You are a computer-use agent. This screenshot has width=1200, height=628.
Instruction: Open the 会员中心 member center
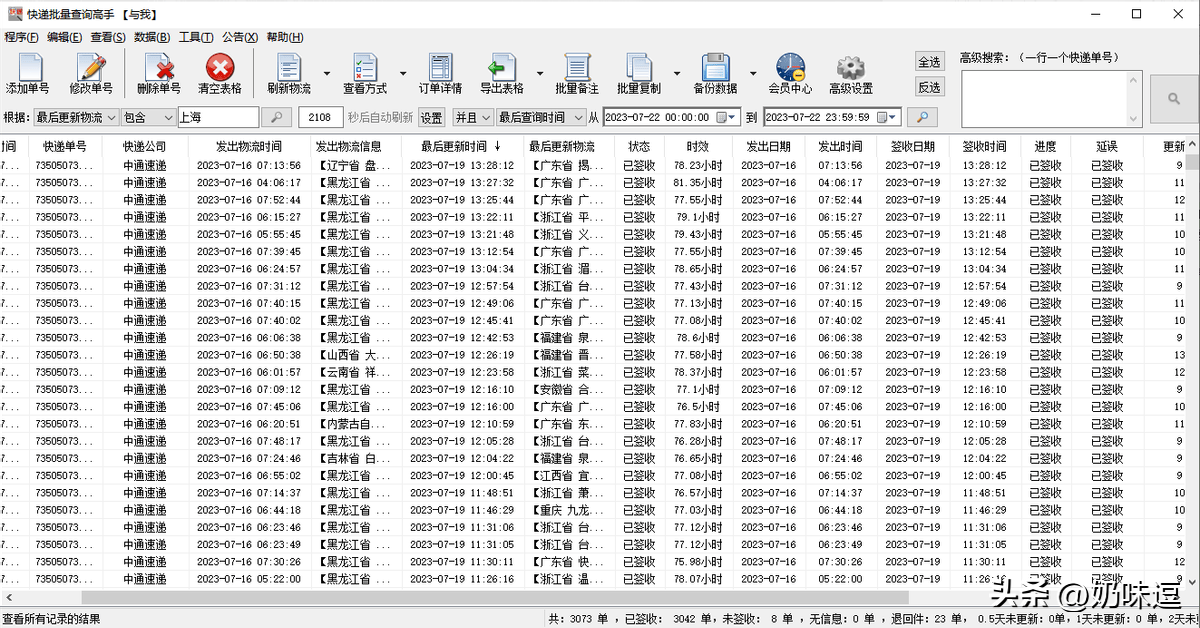click(789, 73)
